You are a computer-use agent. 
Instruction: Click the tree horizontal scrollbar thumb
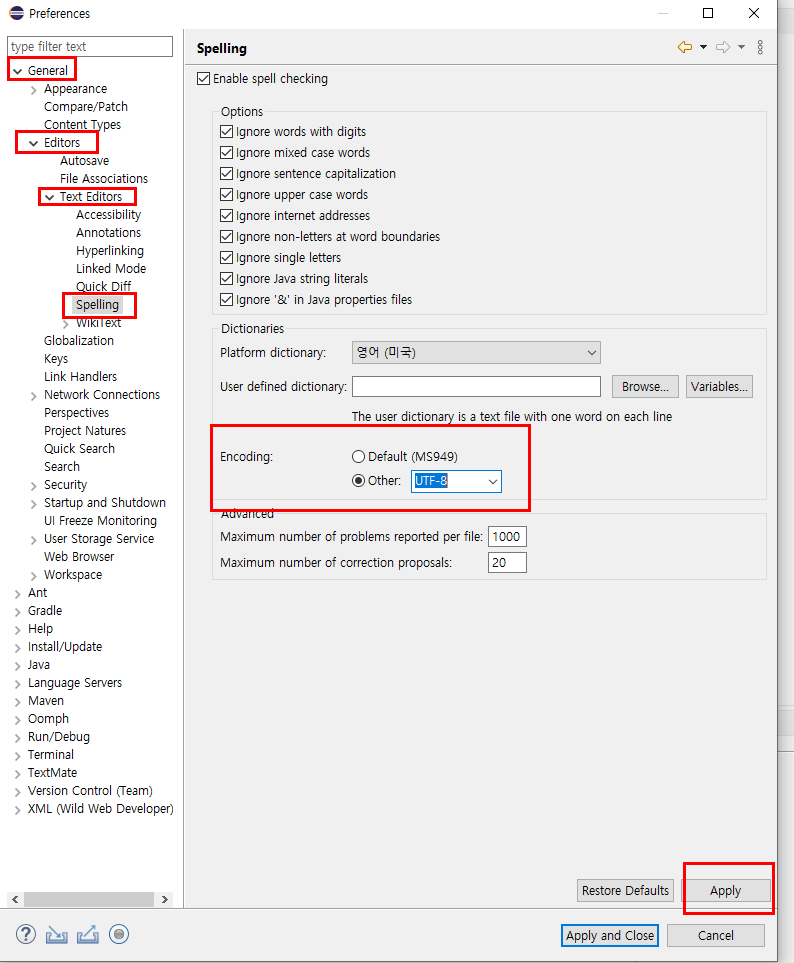(x=88, y=899)
